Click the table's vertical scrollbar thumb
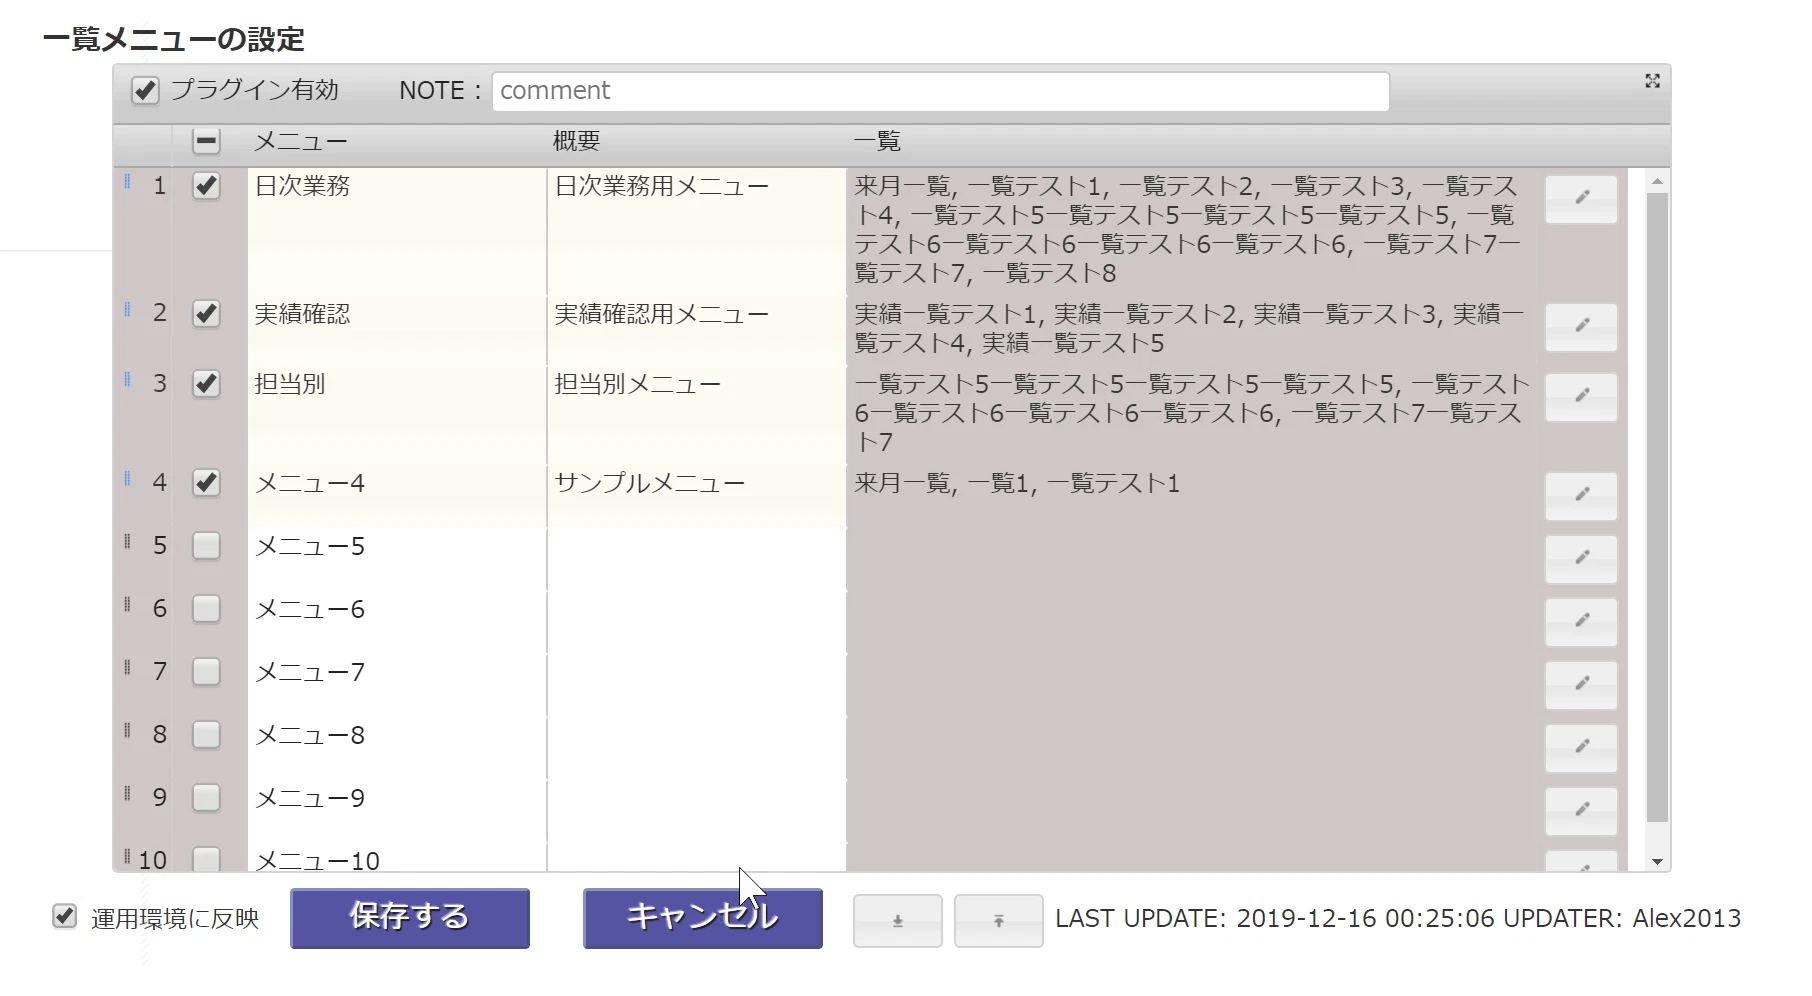This screenshot has width=1812, height=996. [x=1657, y=508]
